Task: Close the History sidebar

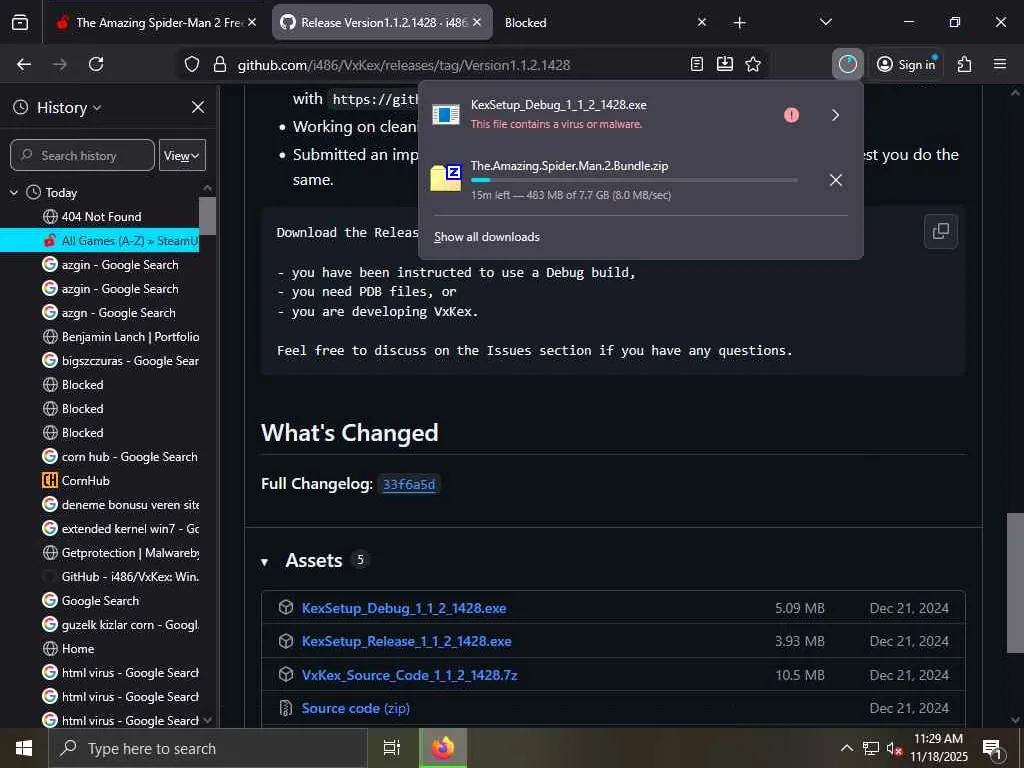Action: (198, 107)
